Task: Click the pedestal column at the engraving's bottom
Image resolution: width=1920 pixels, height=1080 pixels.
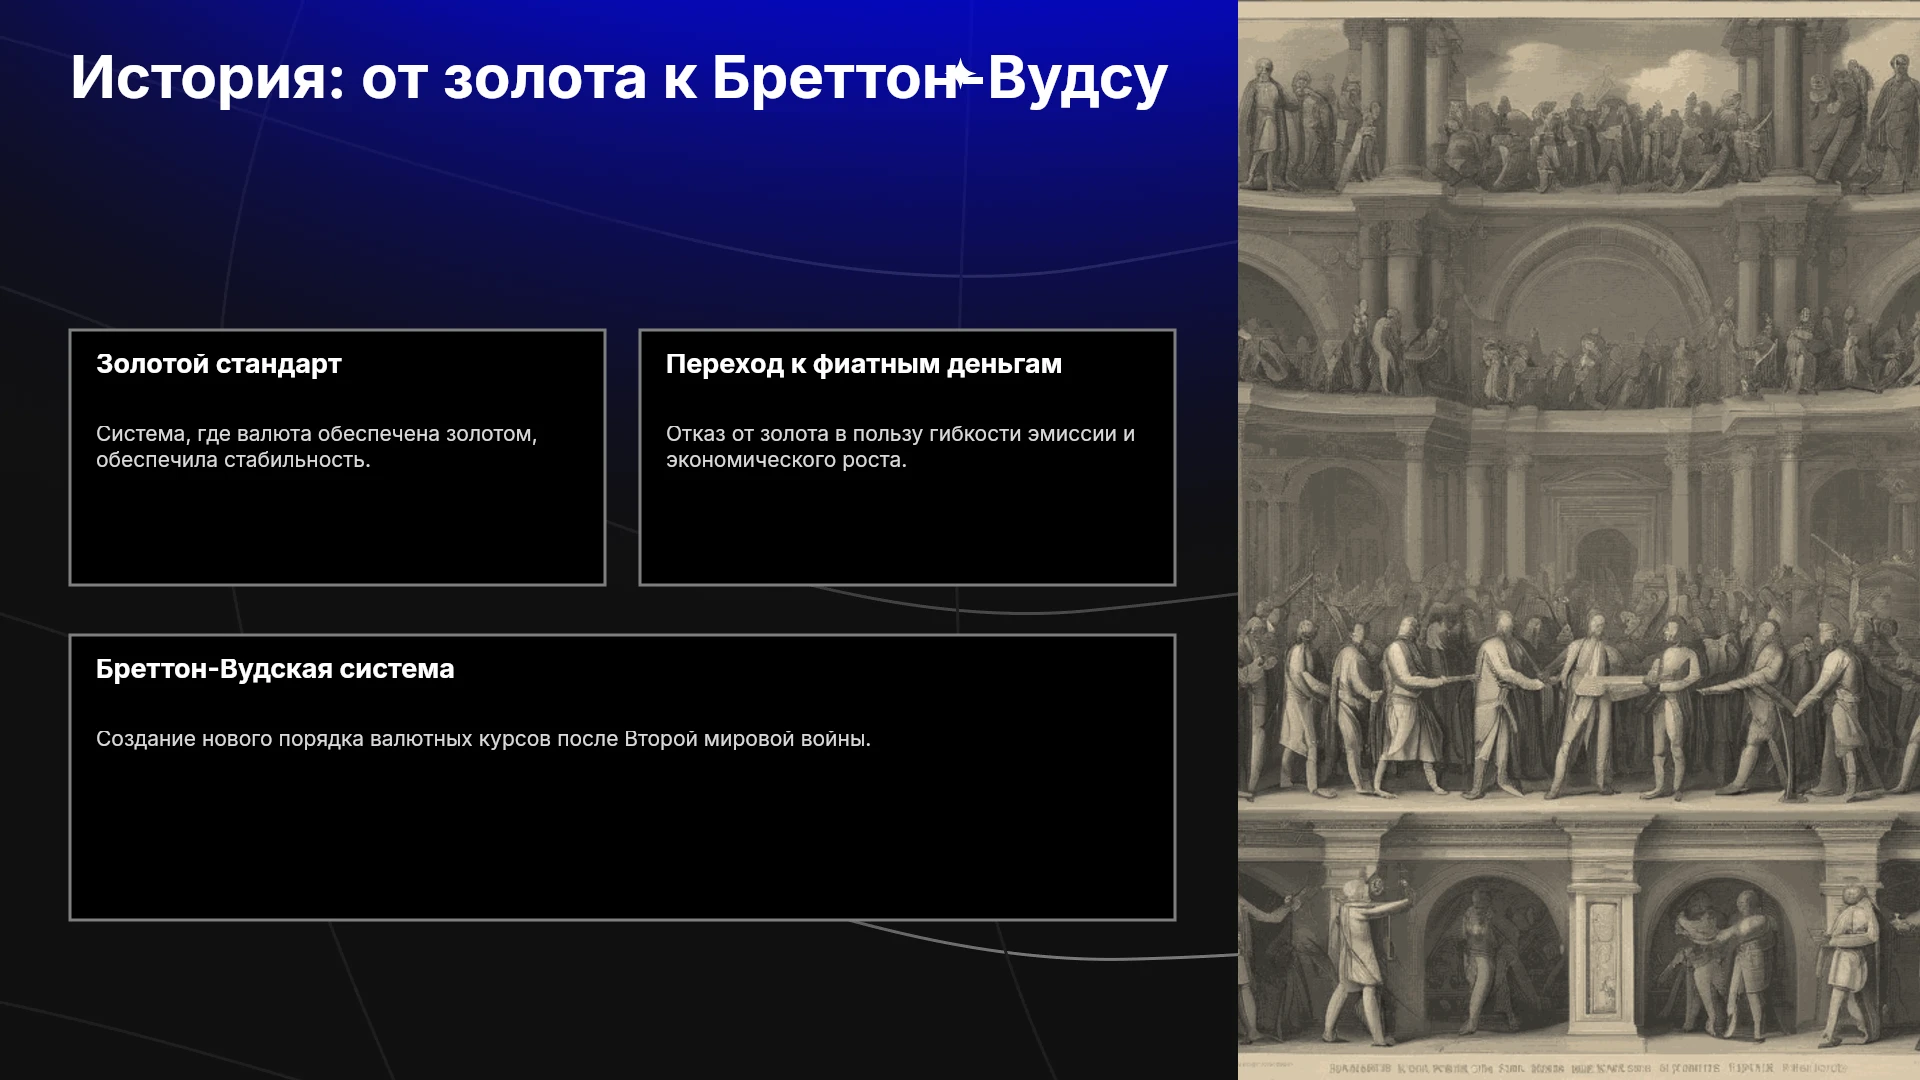Action: coord(1603,950)
